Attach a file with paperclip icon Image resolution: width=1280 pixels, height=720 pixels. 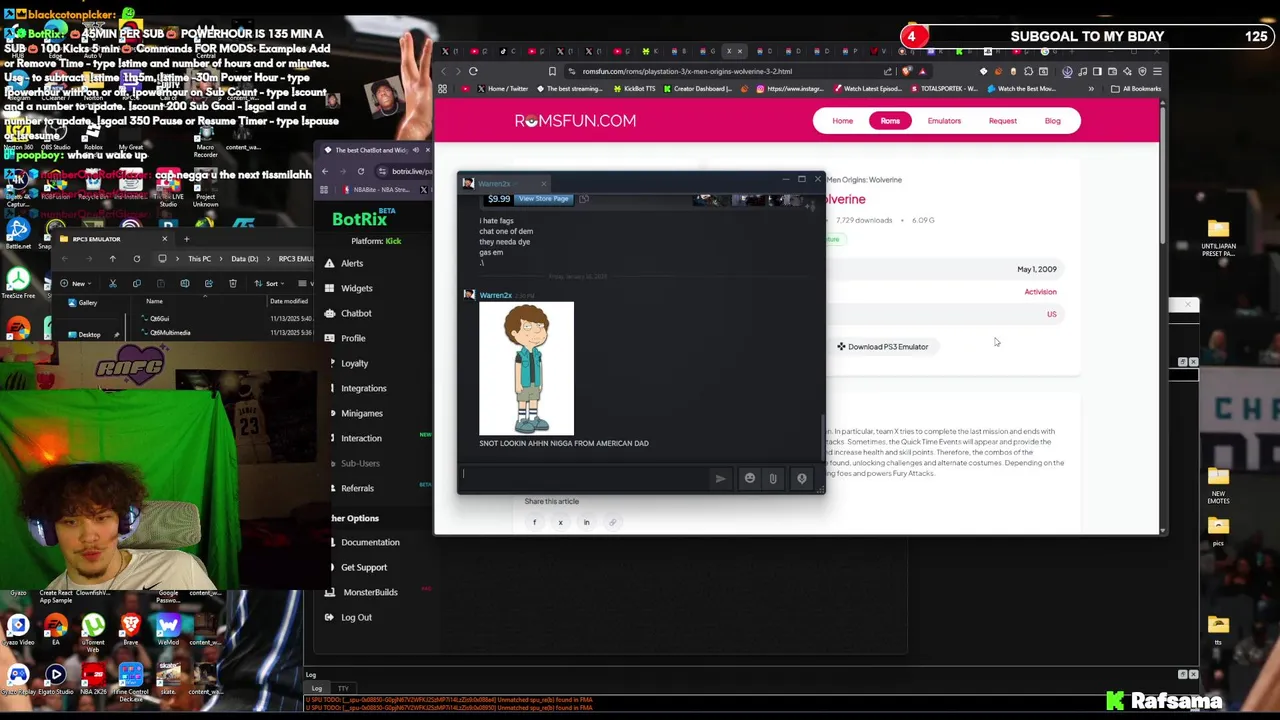pos(773,479)
